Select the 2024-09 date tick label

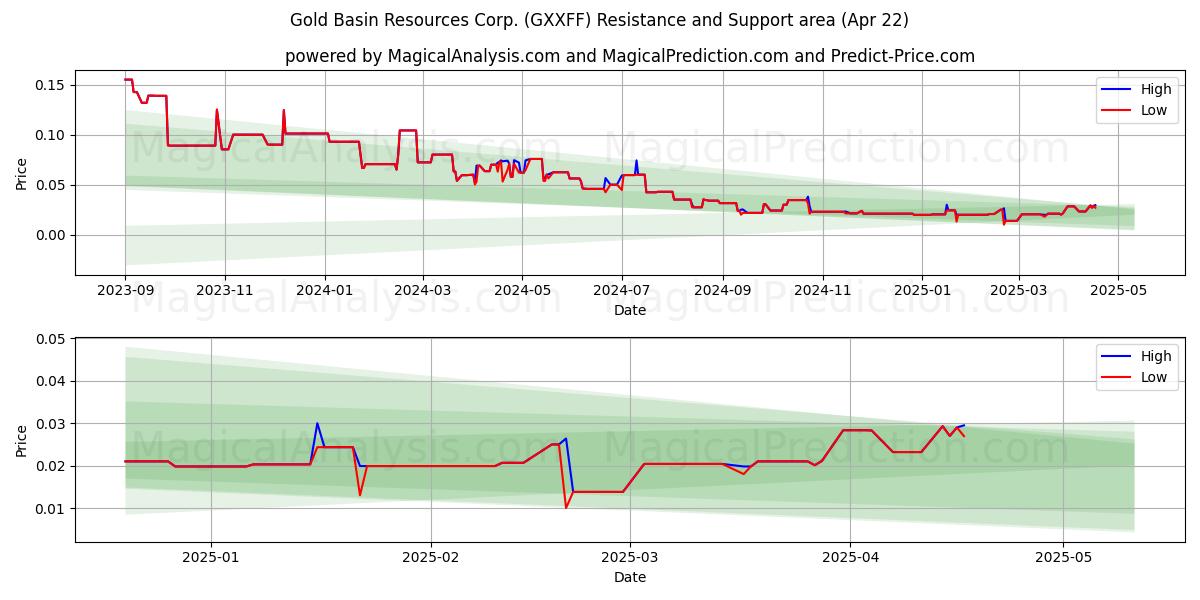[x=722, y=291]
